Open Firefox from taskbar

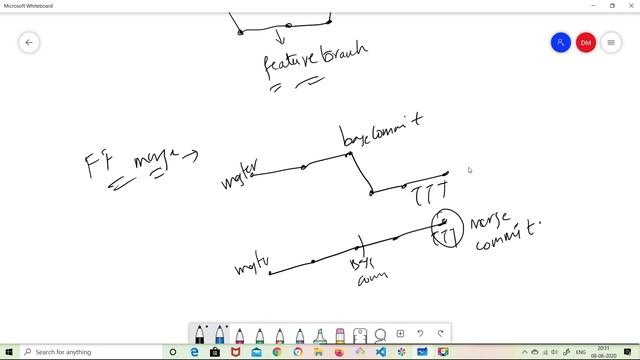[339, 352]
